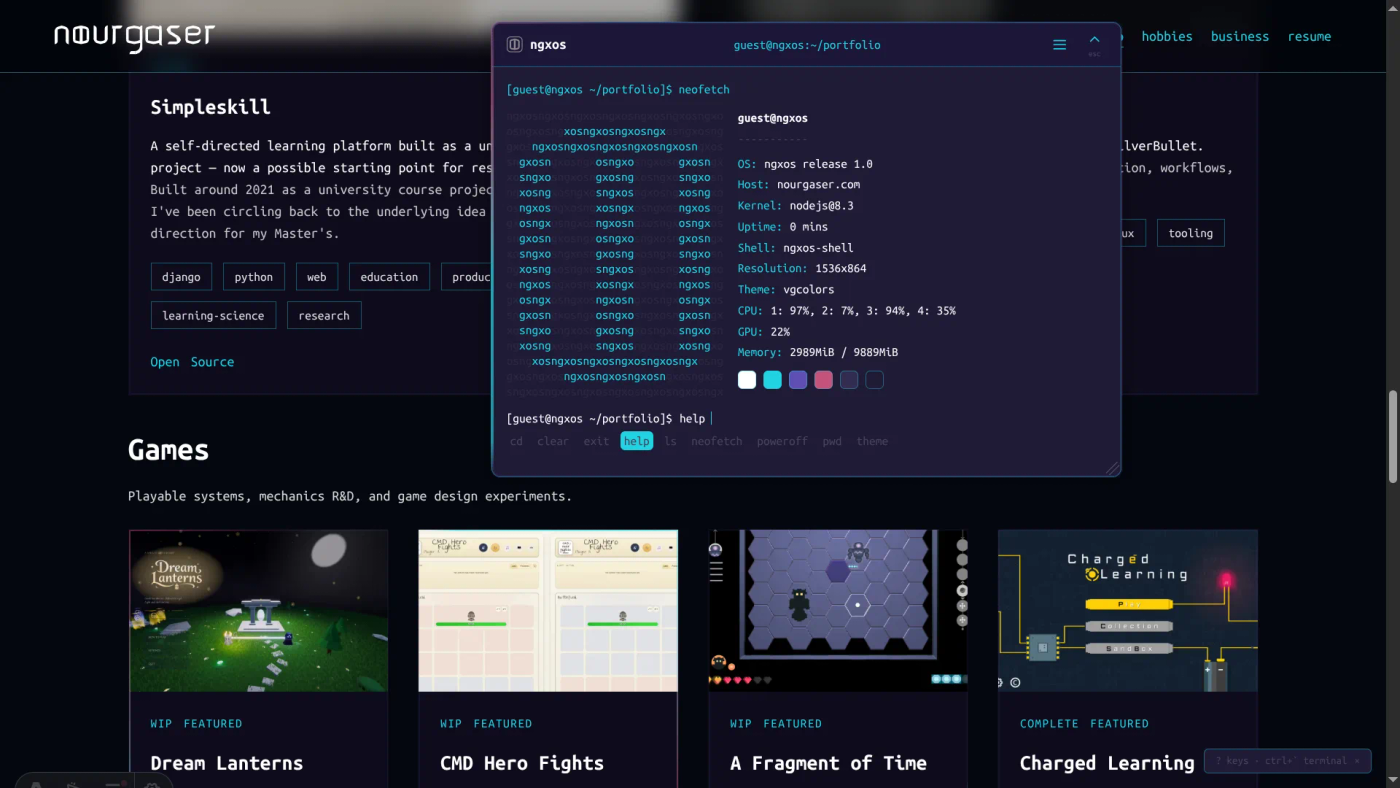The image size is (1400, 788).
Task: Click the cyan neofetch color swatch
Action: (772, 380)
